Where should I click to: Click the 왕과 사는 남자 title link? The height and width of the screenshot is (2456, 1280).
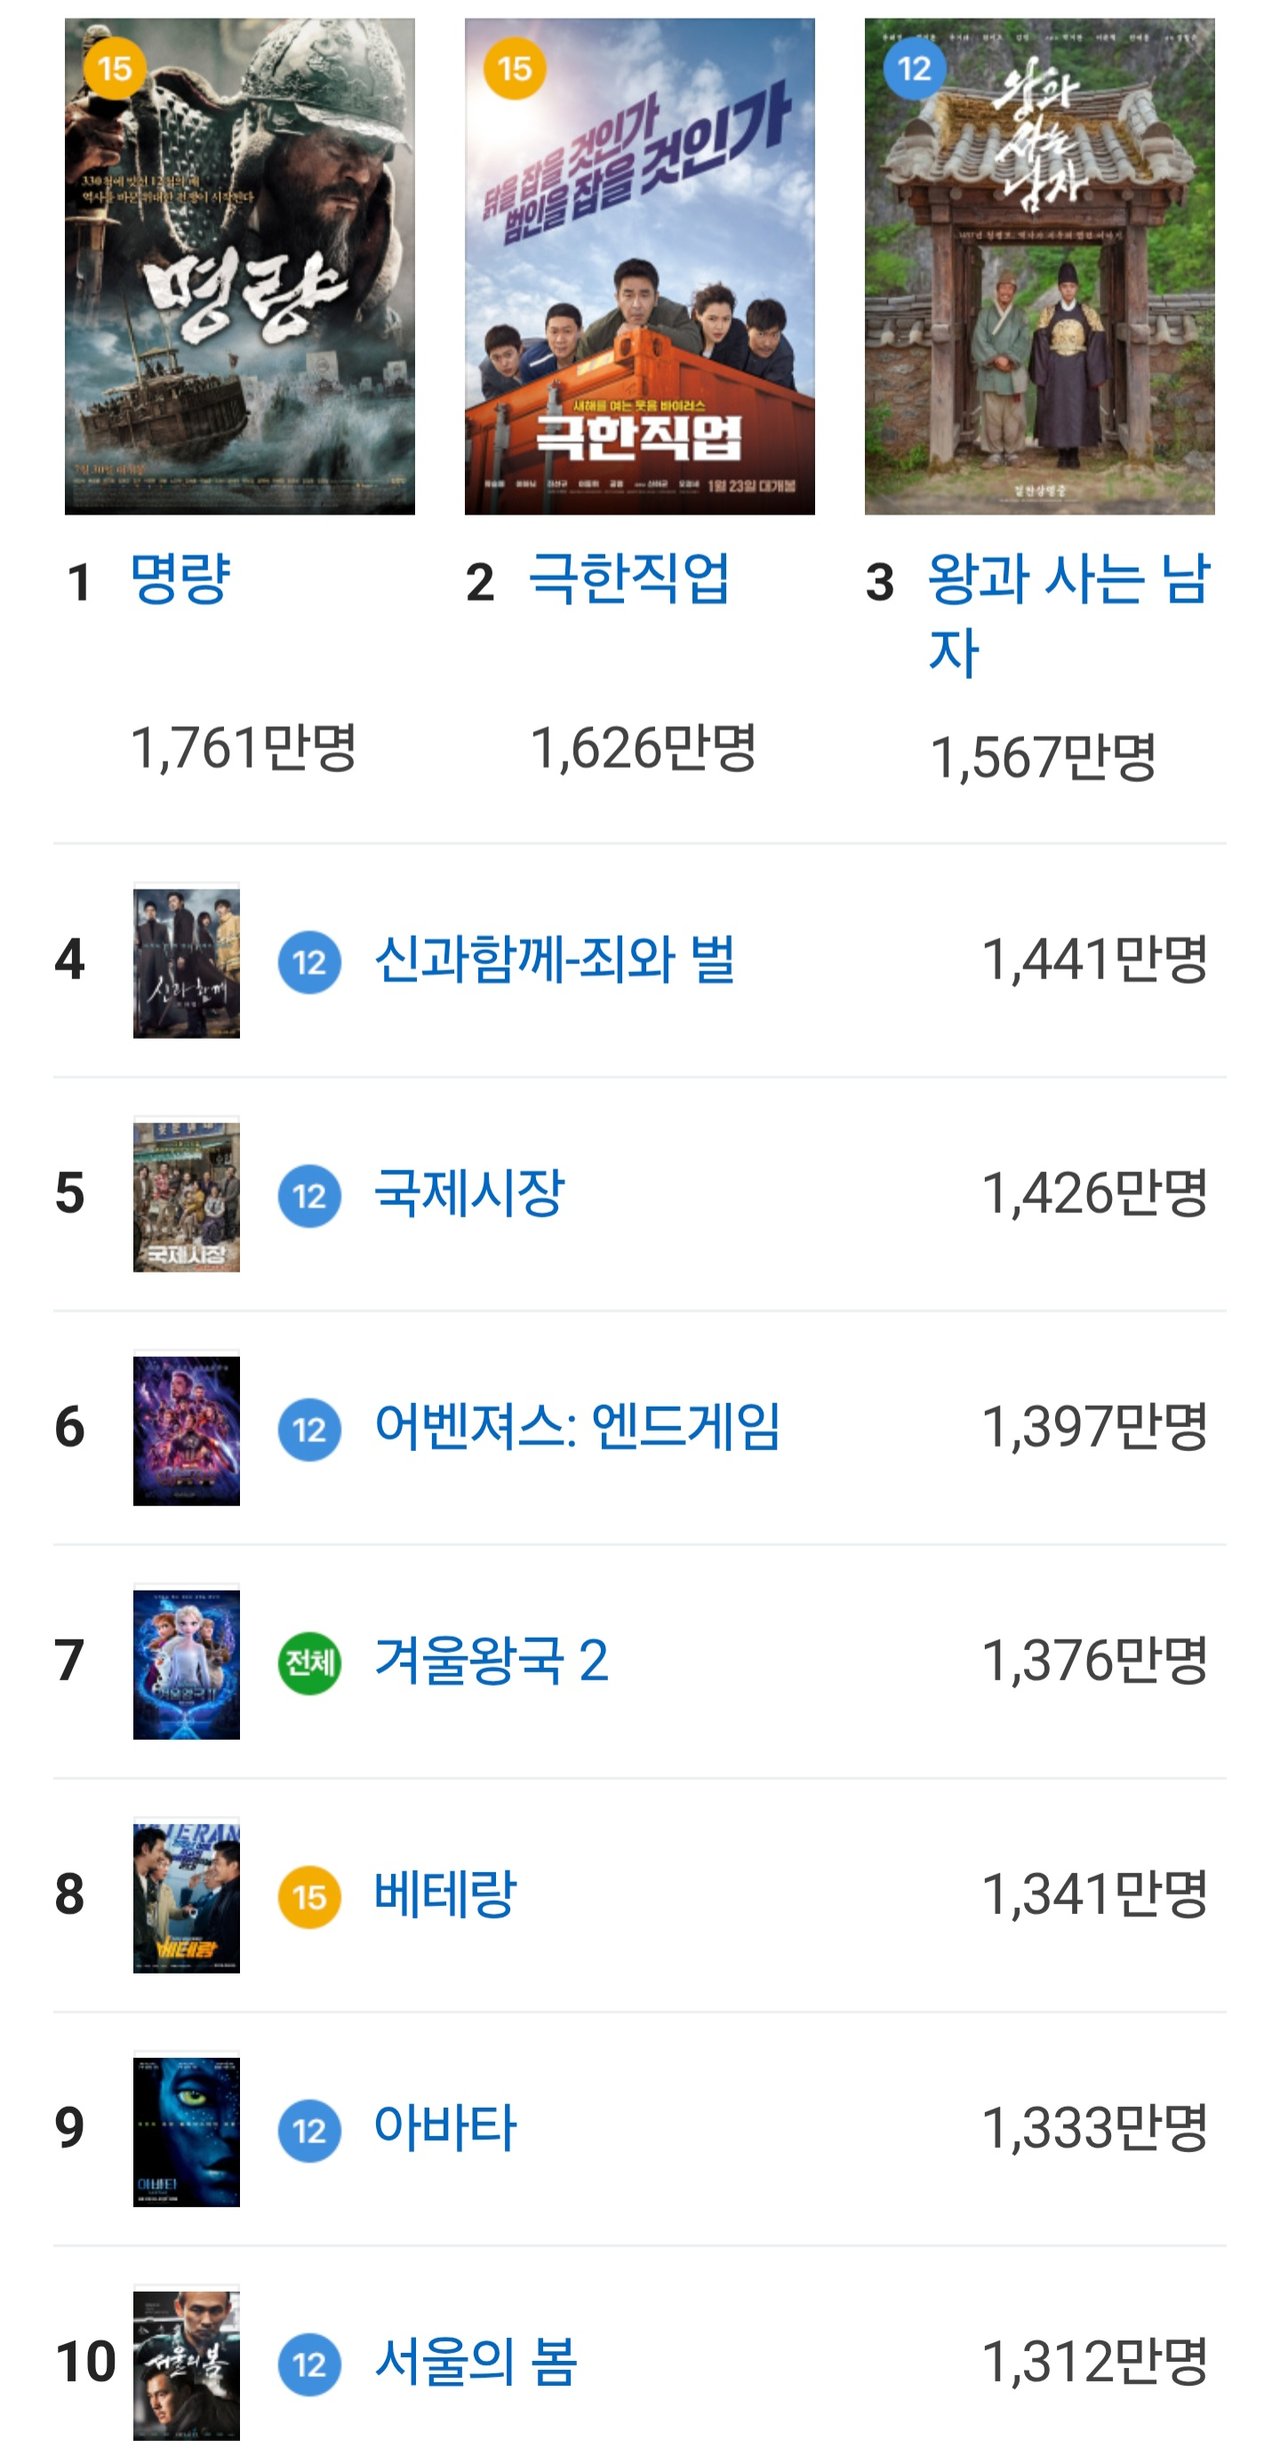(1068, 612)
